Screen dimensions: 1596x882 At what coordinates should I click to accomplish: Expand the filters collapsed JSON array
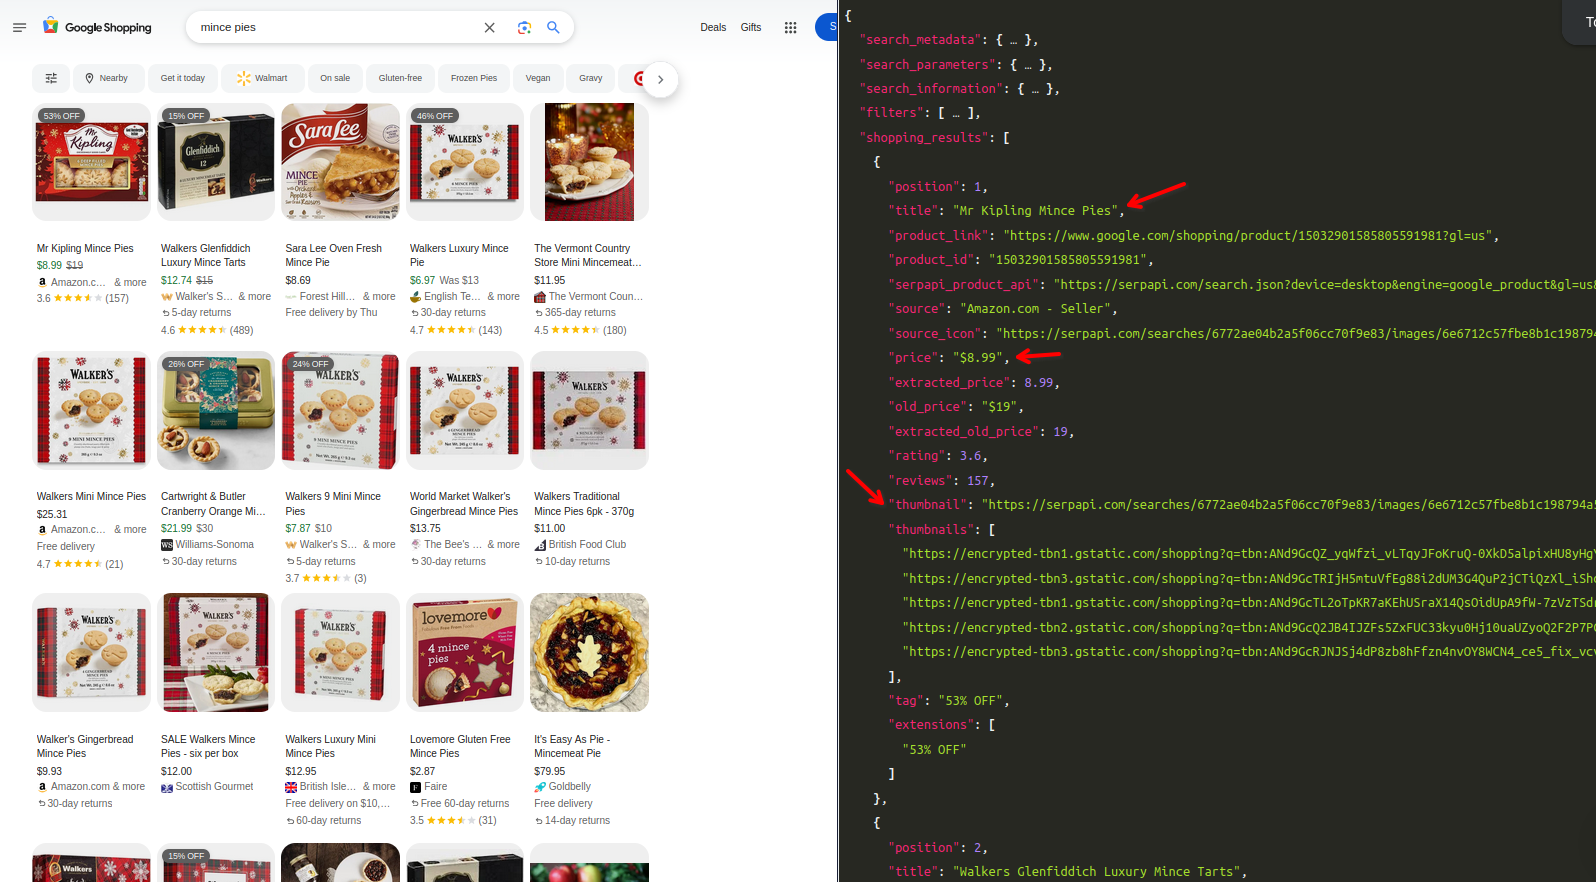point(955,113)
